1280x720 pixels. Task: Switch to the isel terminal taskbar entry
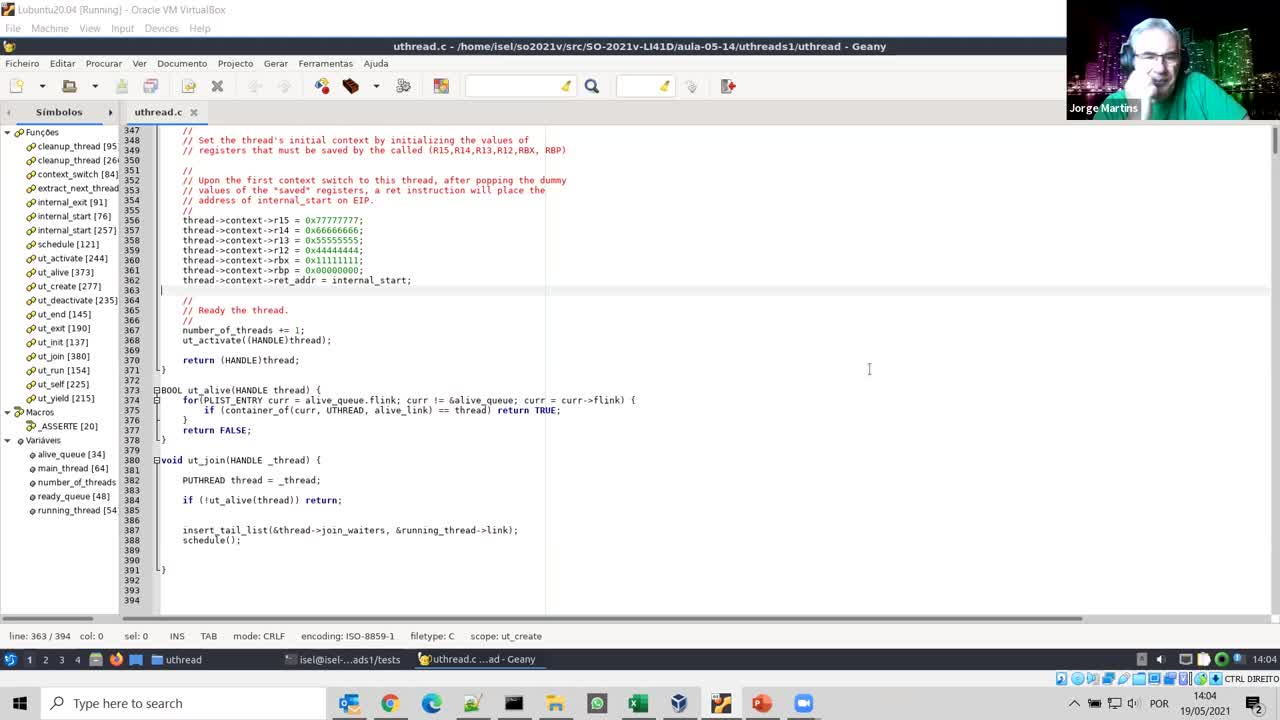[x=342, y=659]
